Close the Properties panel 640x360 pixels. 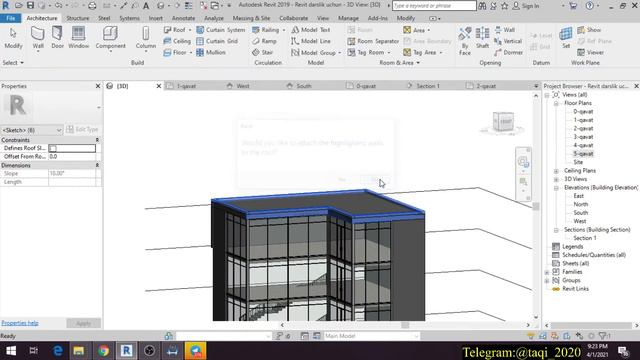pyautogui.click(x=98, y=86)
